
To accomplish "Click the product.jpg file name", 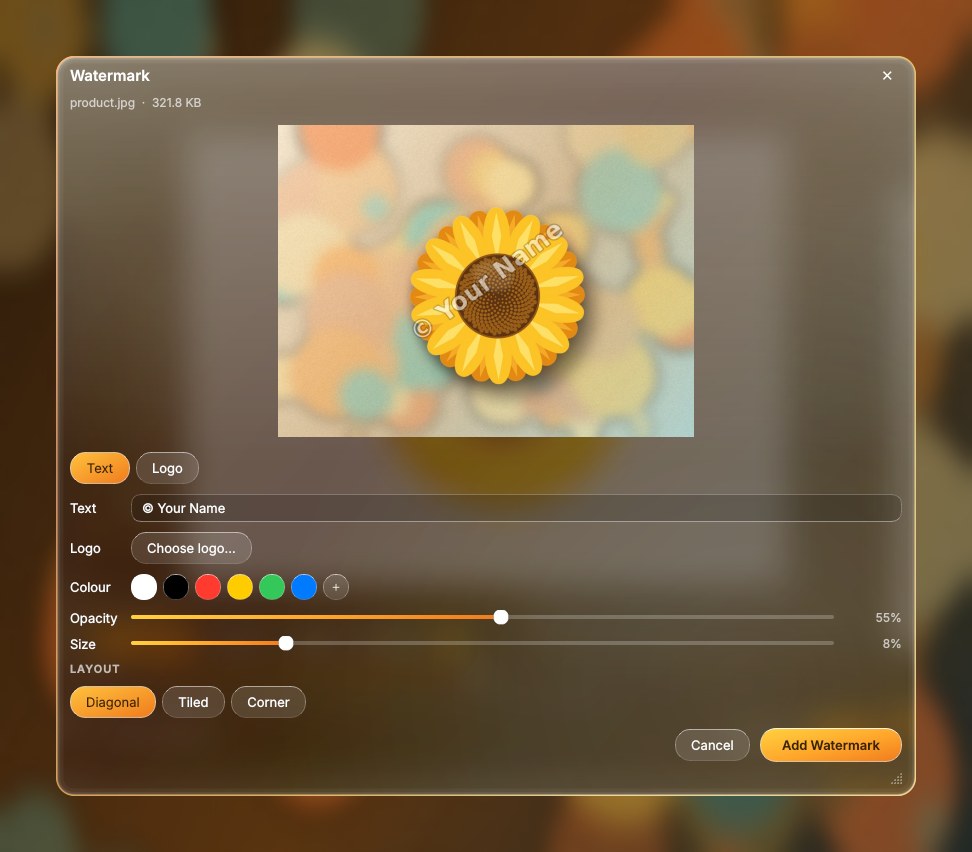I will point(102,103).
